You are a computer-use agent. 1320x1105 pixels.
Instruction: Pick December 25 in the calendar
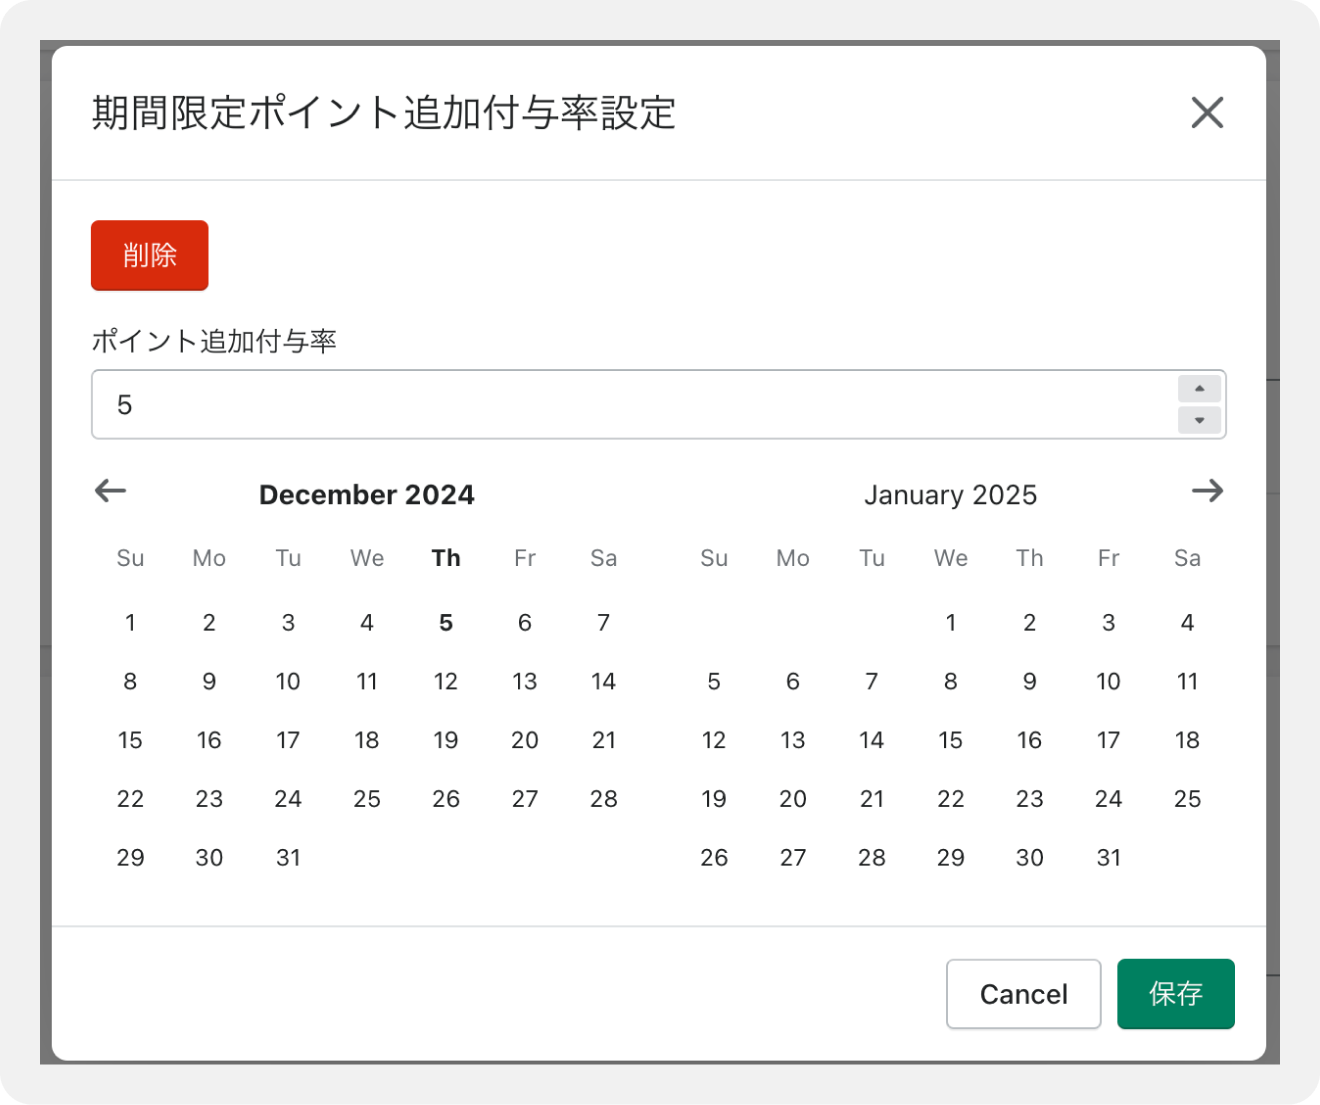367,799
